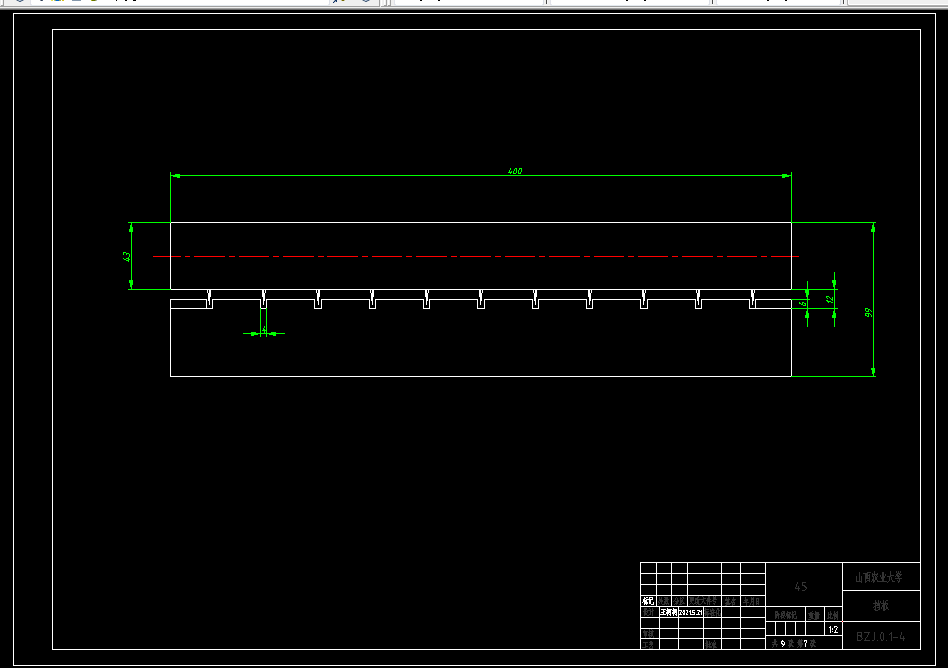The image size is (948, 668).
Task: Select the 批准 label cell
Action: coord(712,644)
